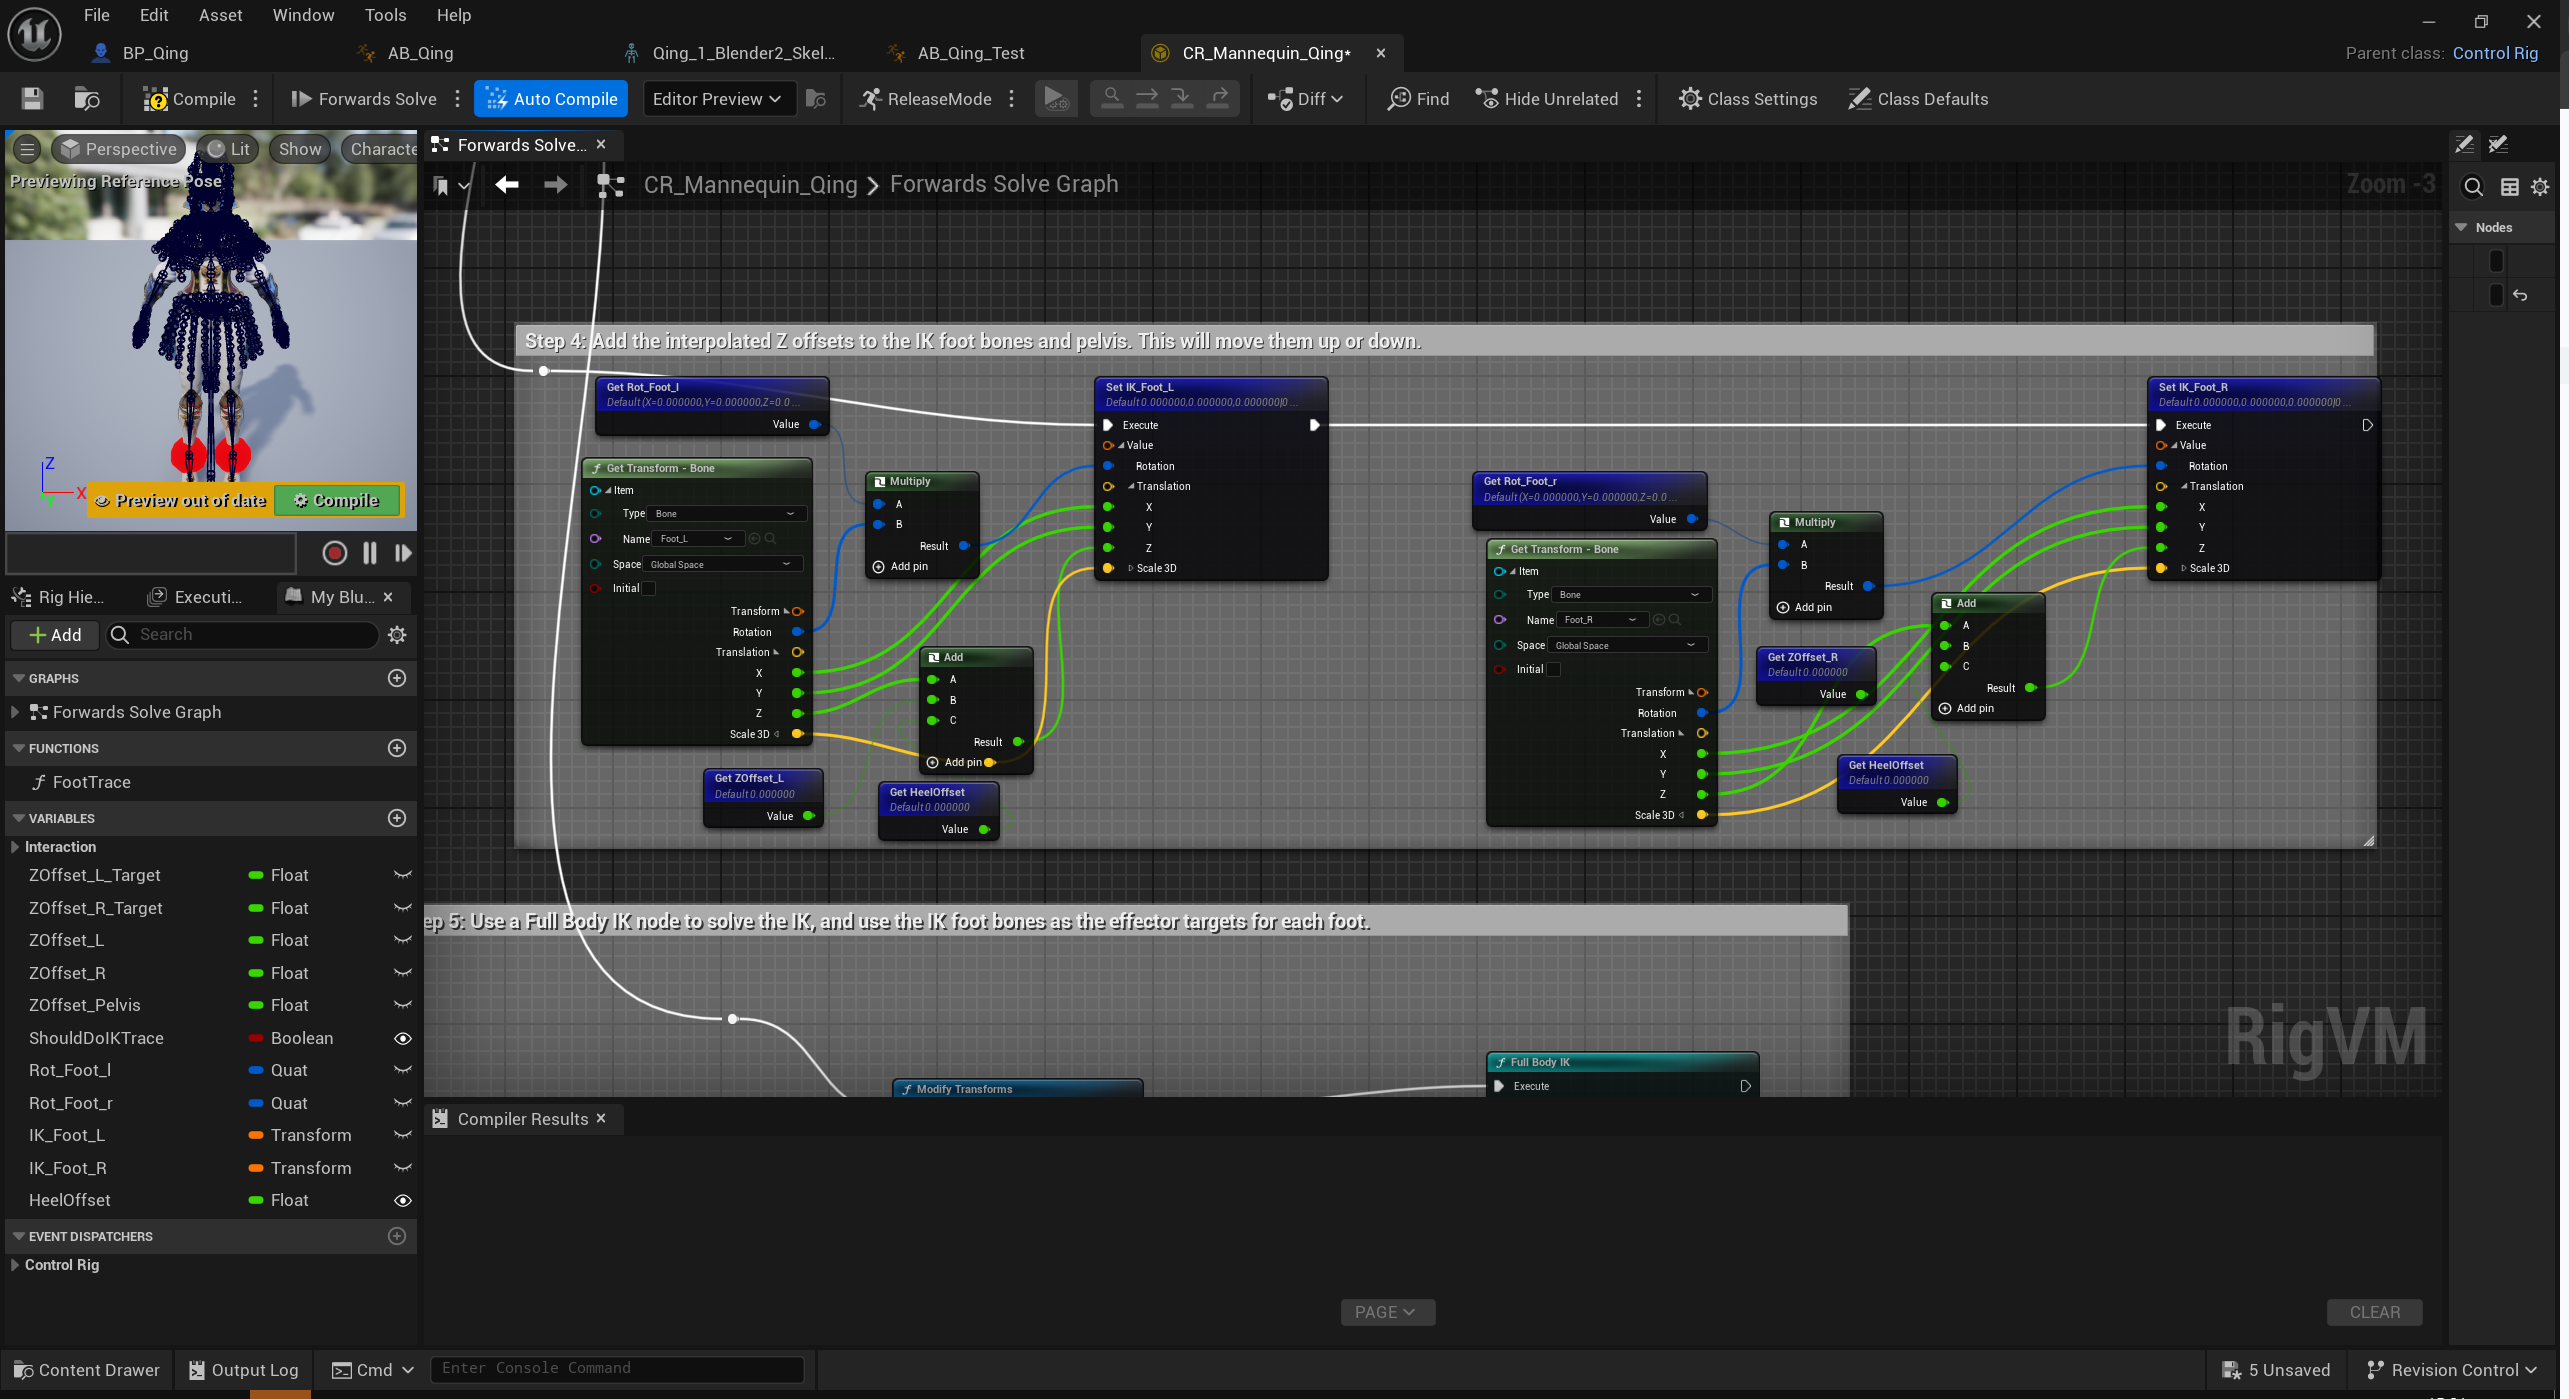Open My Blueprint settings gear

tap(396, 635)
